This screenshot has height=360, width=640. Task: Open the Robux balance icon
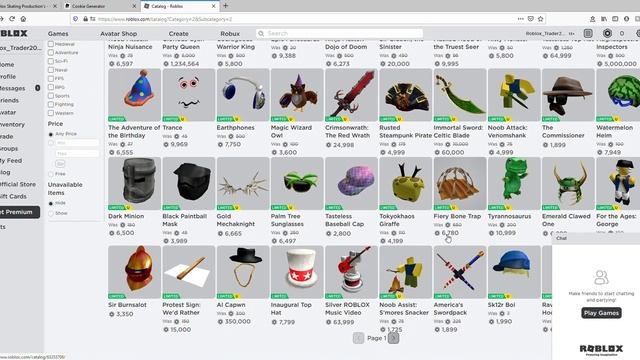607,33
